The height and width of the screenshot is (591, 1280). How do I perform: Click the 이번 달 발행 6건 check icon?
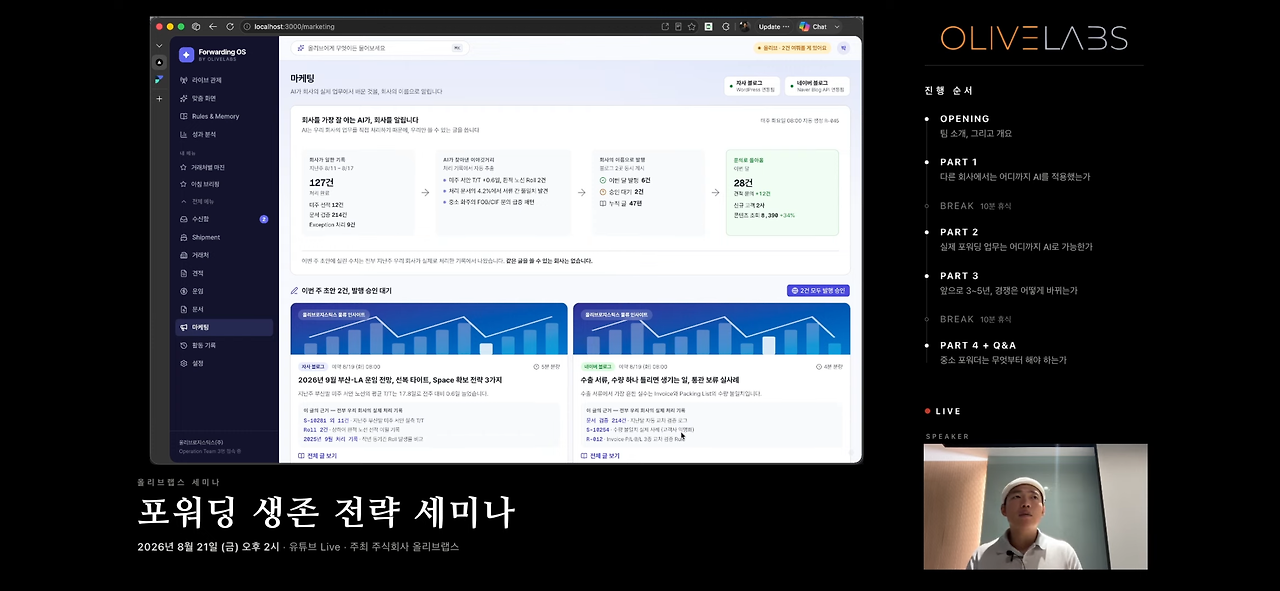coord(602,180)
